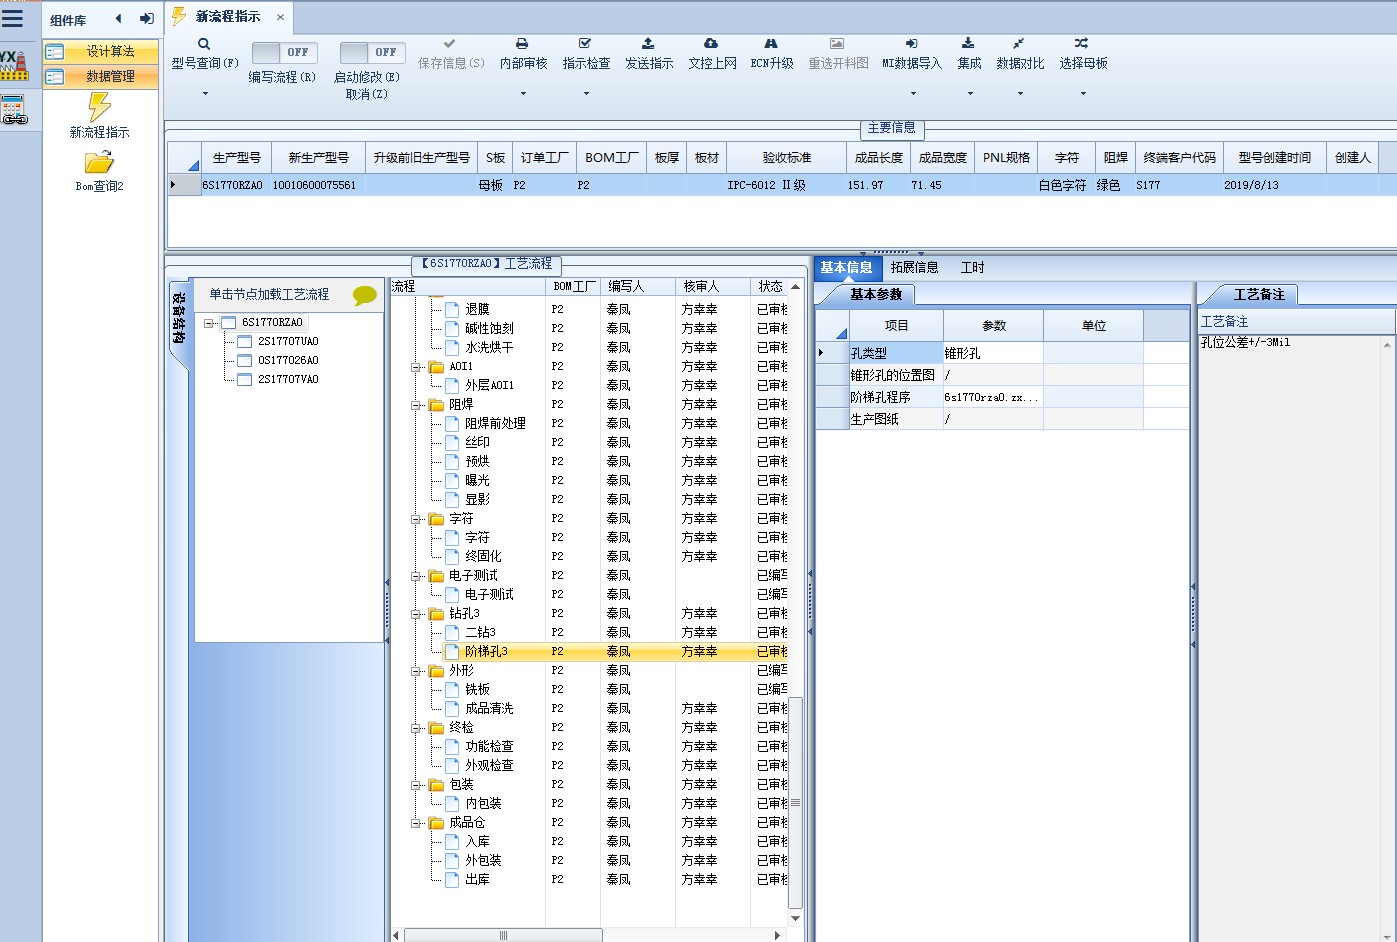
Task: Click the 状态 column header in process grid
Action: point(771,287)
